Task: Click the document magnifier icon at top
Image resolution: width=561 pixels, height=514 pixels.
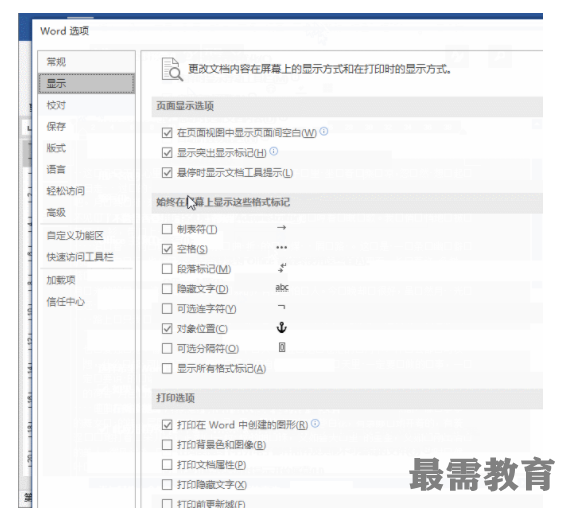Action: tap(172, 69)
